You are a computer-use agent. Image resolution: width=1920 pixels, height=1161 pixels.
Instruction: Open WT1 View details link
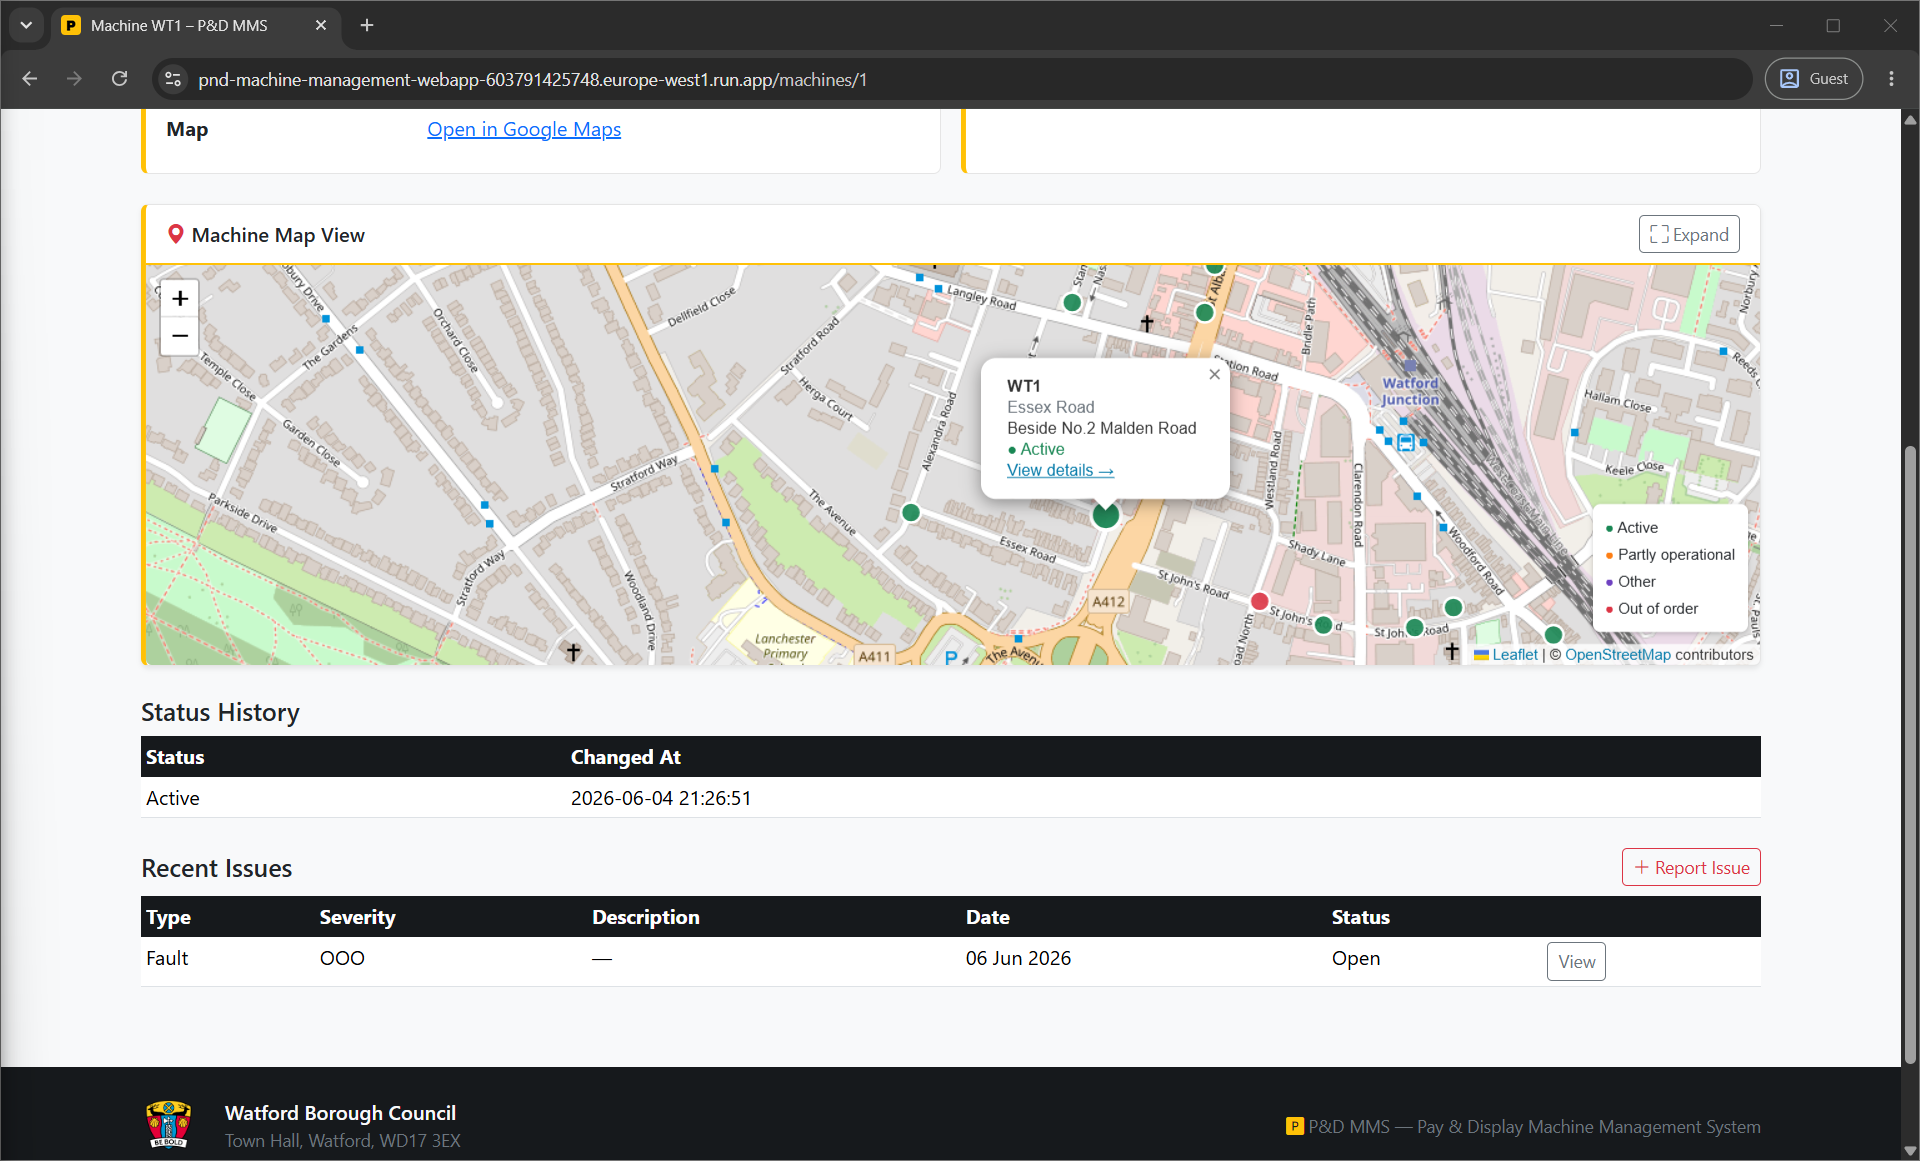pos(1060,470)
